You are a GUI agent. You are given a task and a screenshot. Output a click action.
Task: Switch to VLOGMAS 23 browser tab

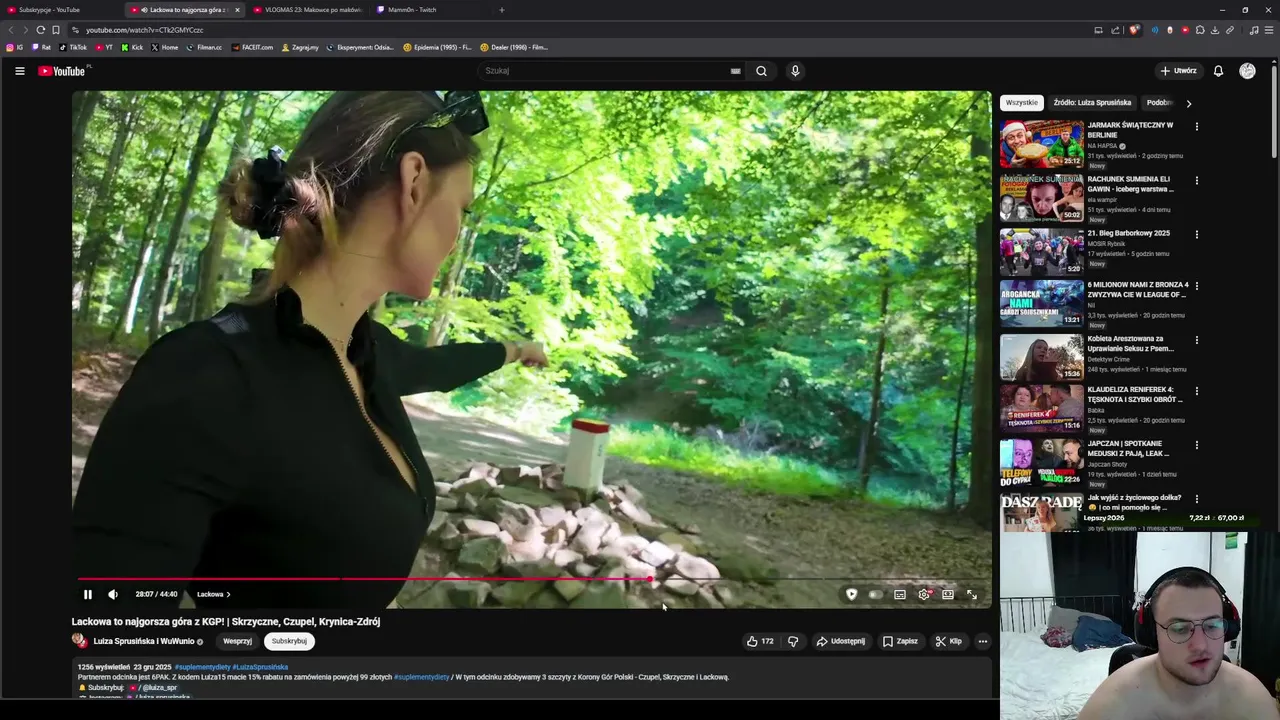pos(308,10)
